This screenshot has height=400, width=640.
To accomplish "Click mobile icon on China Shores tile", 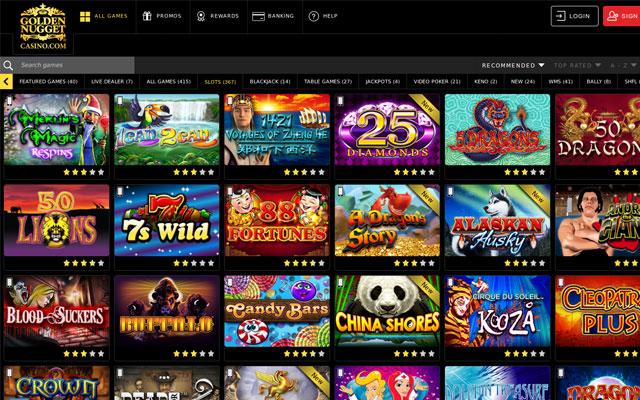I will click(x=340, y=282).
